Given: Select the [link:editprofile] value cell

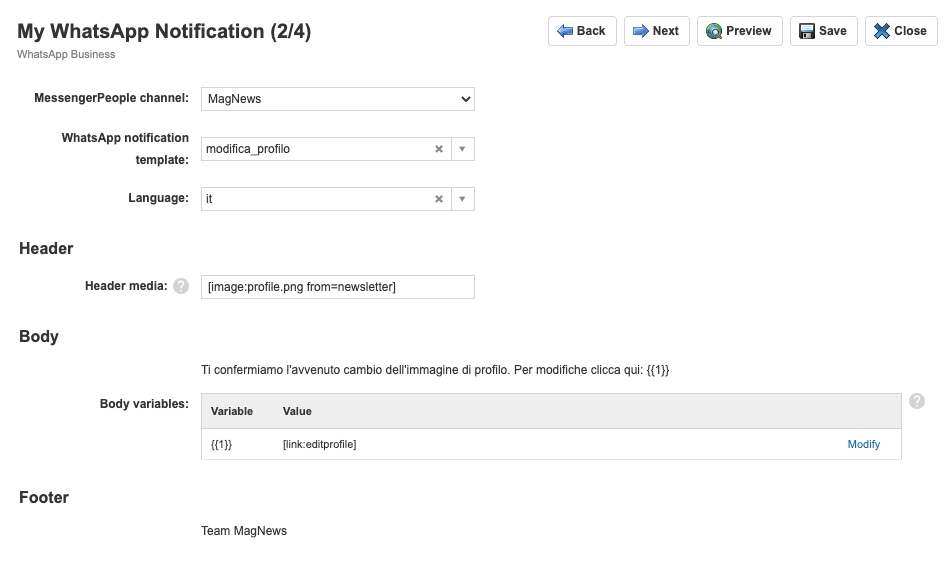Looking at the screenshot, I should coord(320,444).
